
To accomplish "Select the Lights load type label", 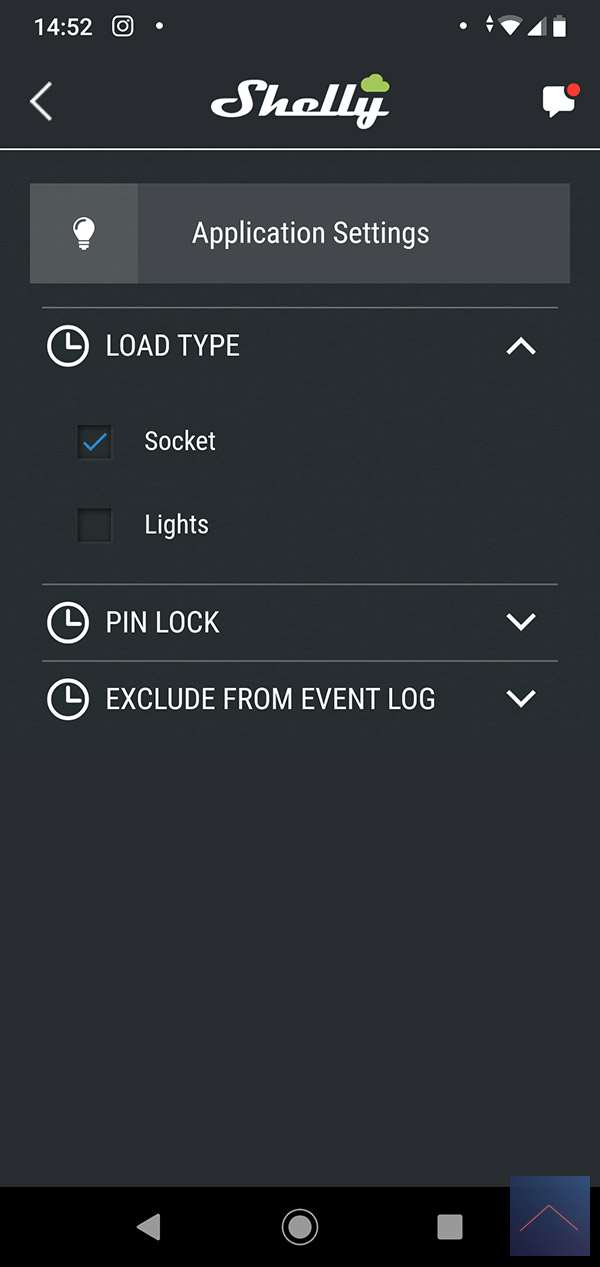I will (176, 525).
